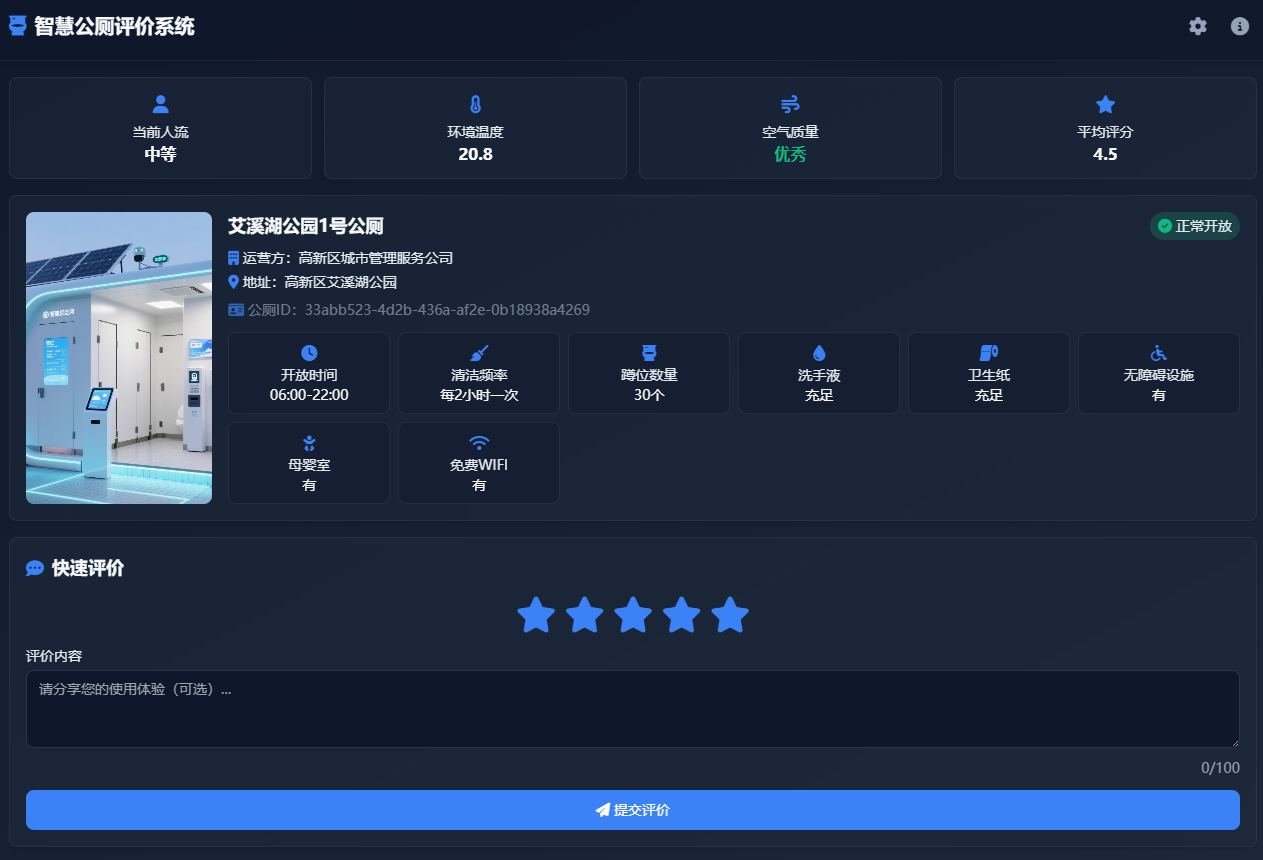This screenshot has width=1263, height=860.
Task: Click the 中等 crowd level value
Action: (160, 154)
